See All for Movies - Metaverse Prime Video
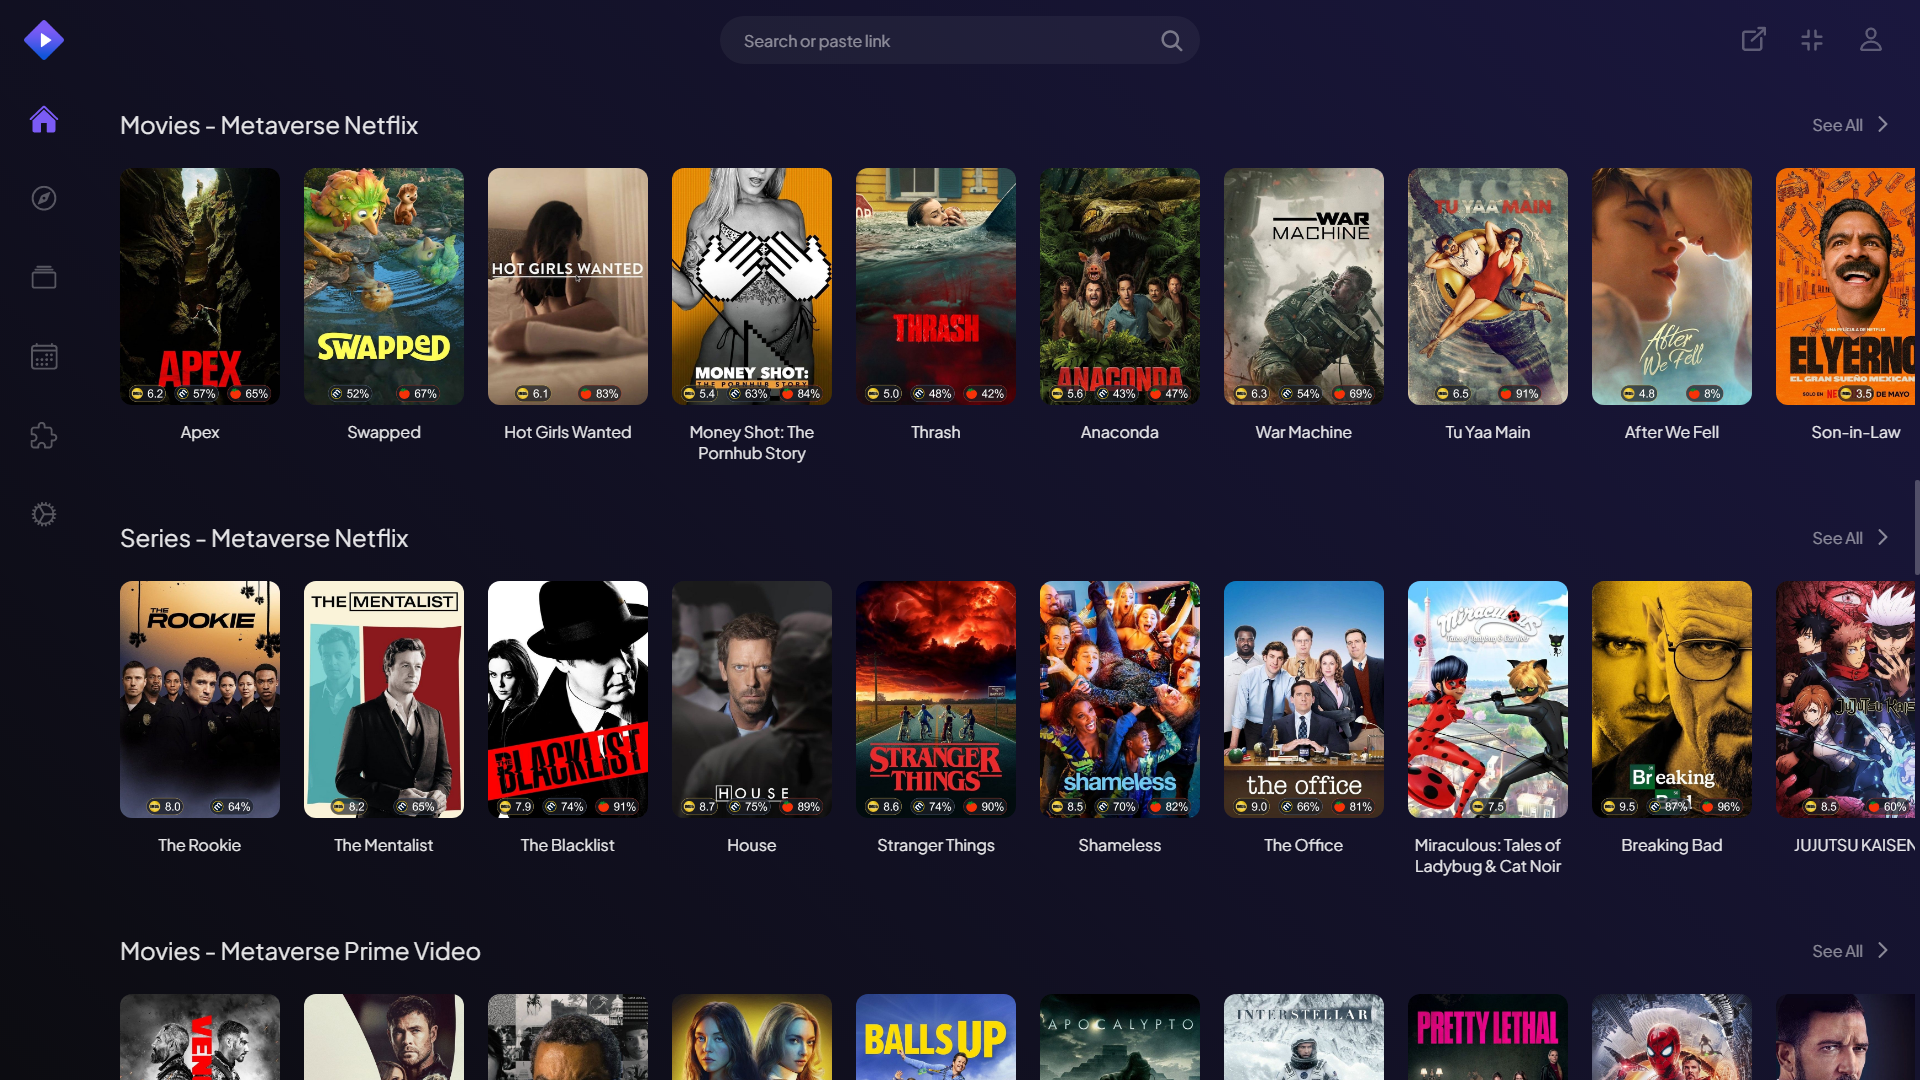The width and height of the screenshot is (1920, 1080). pyautogui.click(x=1850, y=951)
